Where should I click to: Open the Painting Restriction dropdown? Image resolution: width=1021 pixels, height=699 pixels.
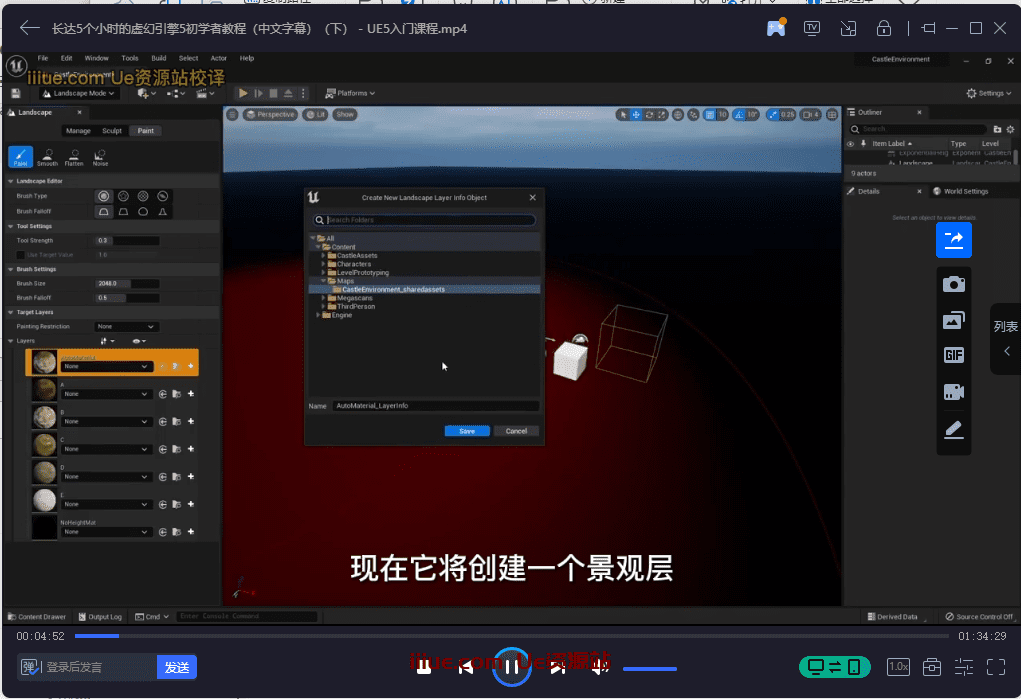point(126,327)
